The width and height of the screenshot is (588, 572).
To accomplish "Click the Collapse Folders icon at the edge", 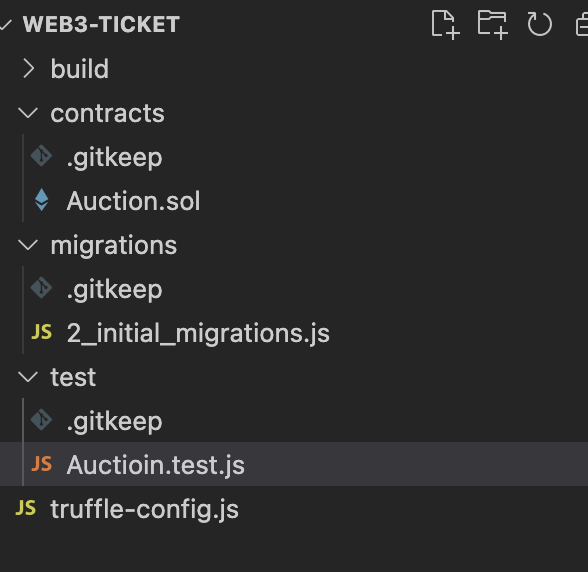I will click(582, 25).
